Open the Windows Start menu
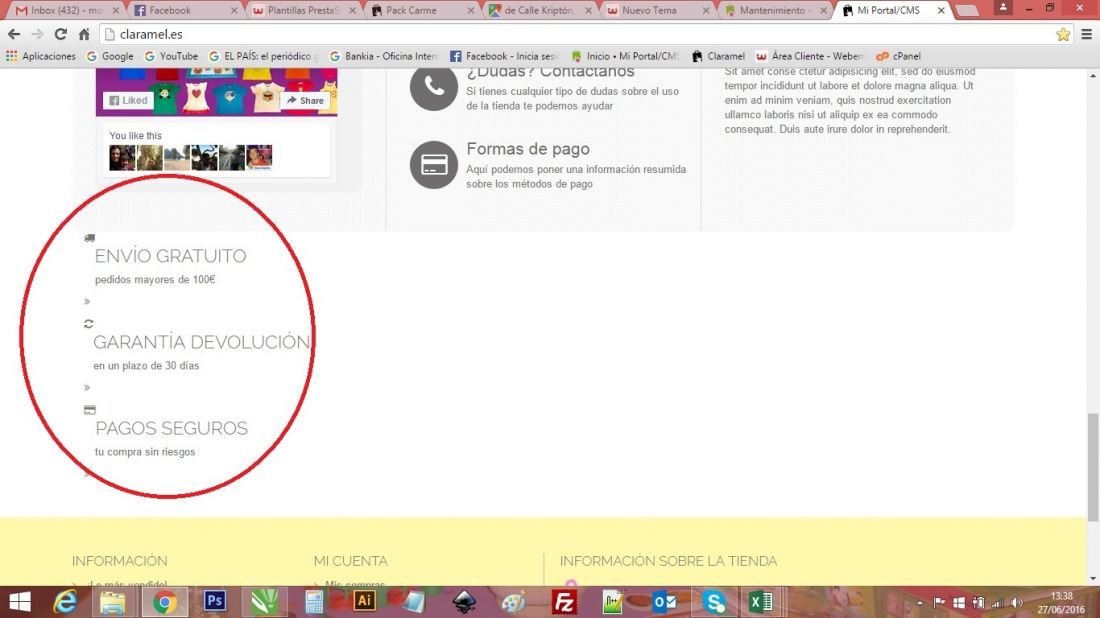 pos(20,602)
